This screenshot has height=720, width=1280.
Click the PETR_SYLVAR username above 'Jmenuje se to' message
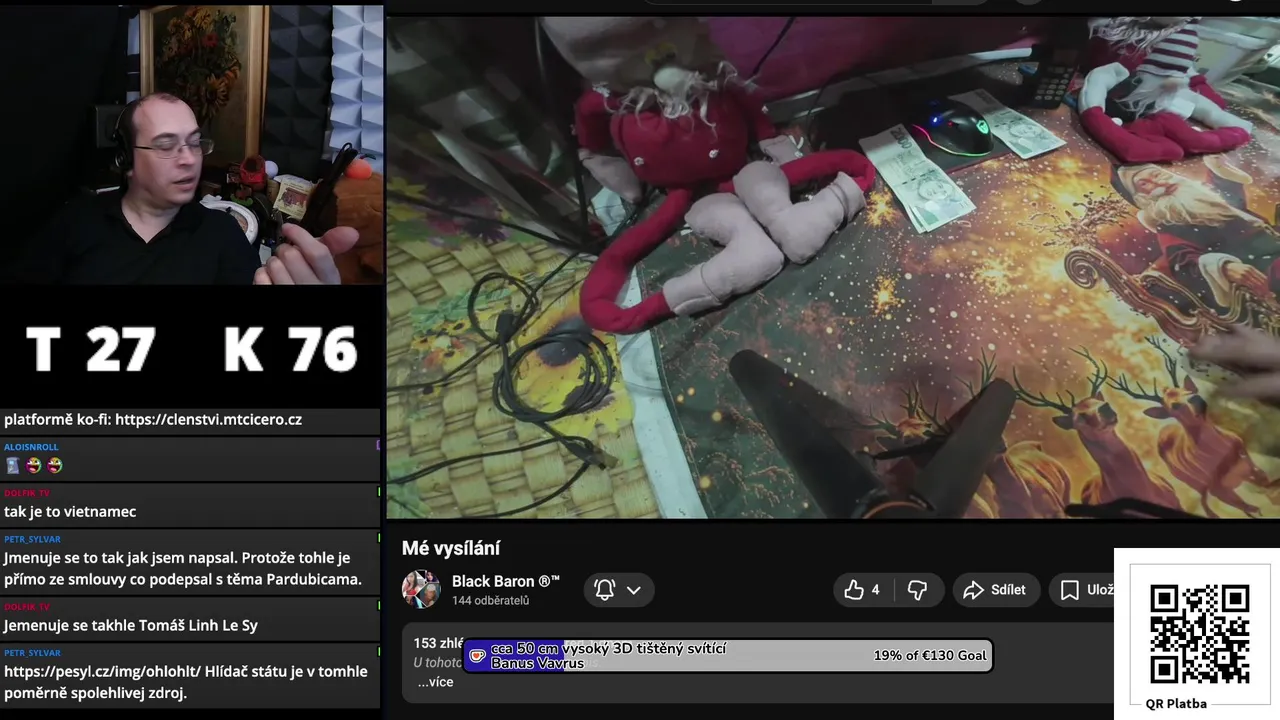[x=32, y=539]
